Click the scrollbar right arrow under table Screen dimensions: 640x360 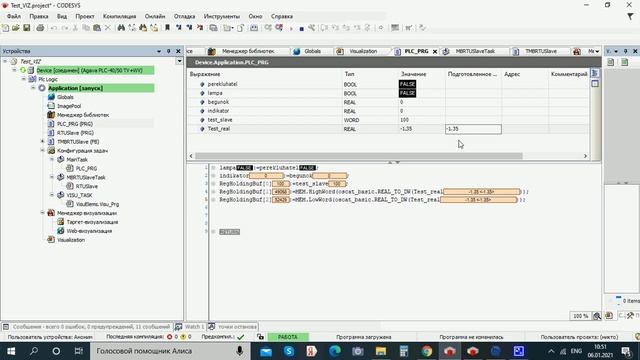[x=585, y=156]
